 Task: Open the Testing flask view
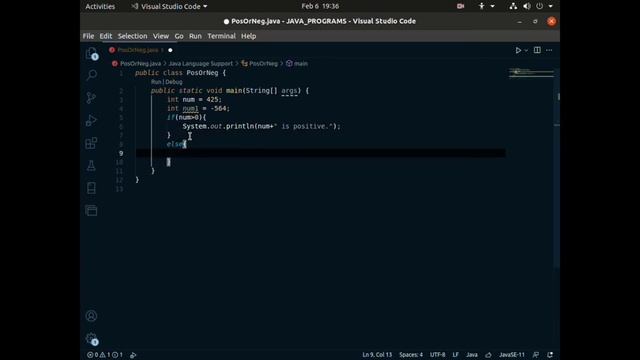point(91,165)
